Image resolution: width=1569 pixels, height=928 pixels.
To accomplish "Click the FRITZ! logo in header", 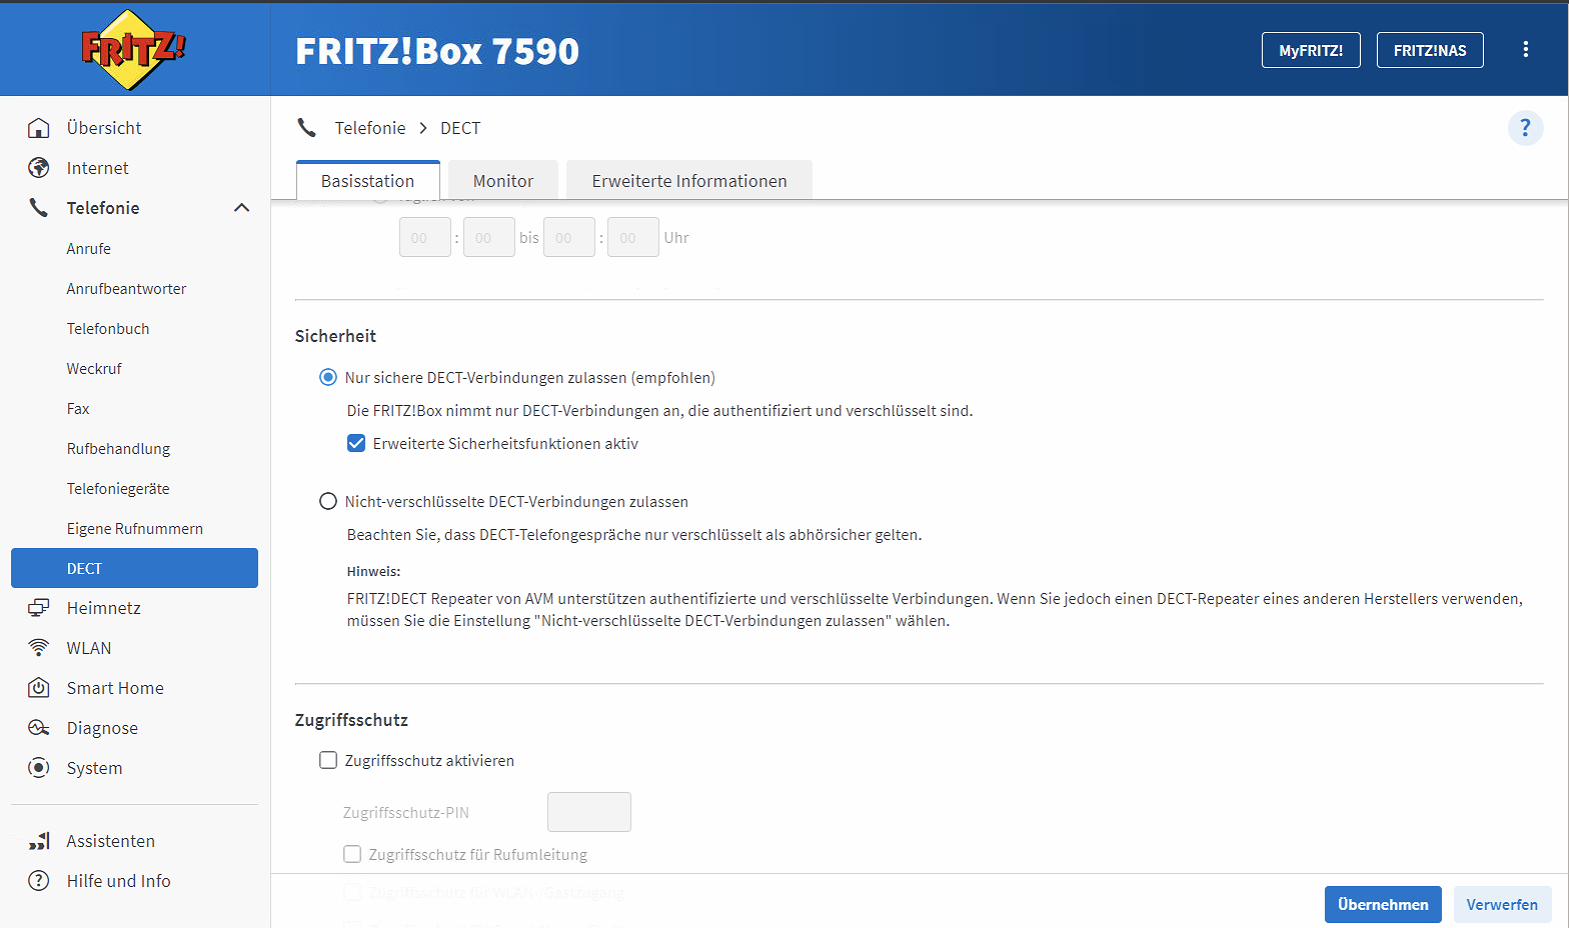I will pos(133,49).
